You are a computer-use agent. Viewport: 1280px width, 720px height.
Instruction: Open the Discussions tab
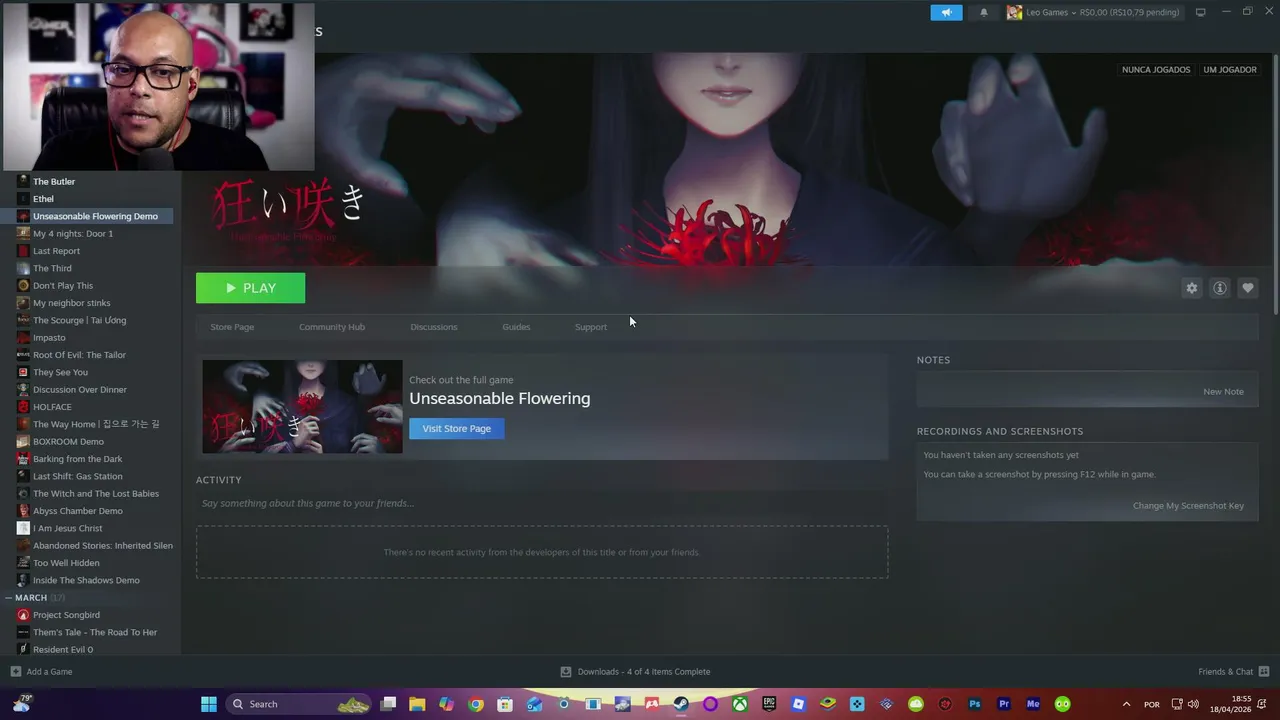[x=434, y=327]
